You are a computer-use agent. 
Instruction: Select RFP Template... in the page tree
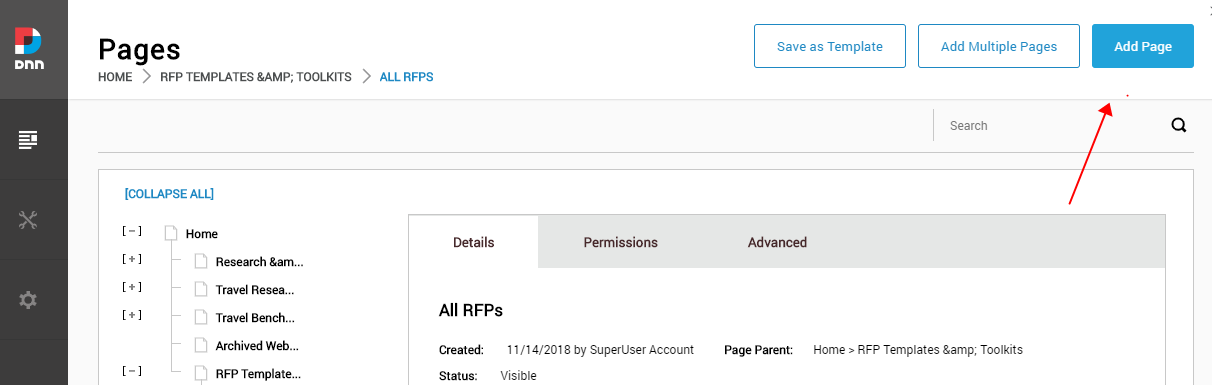point(258,374)
